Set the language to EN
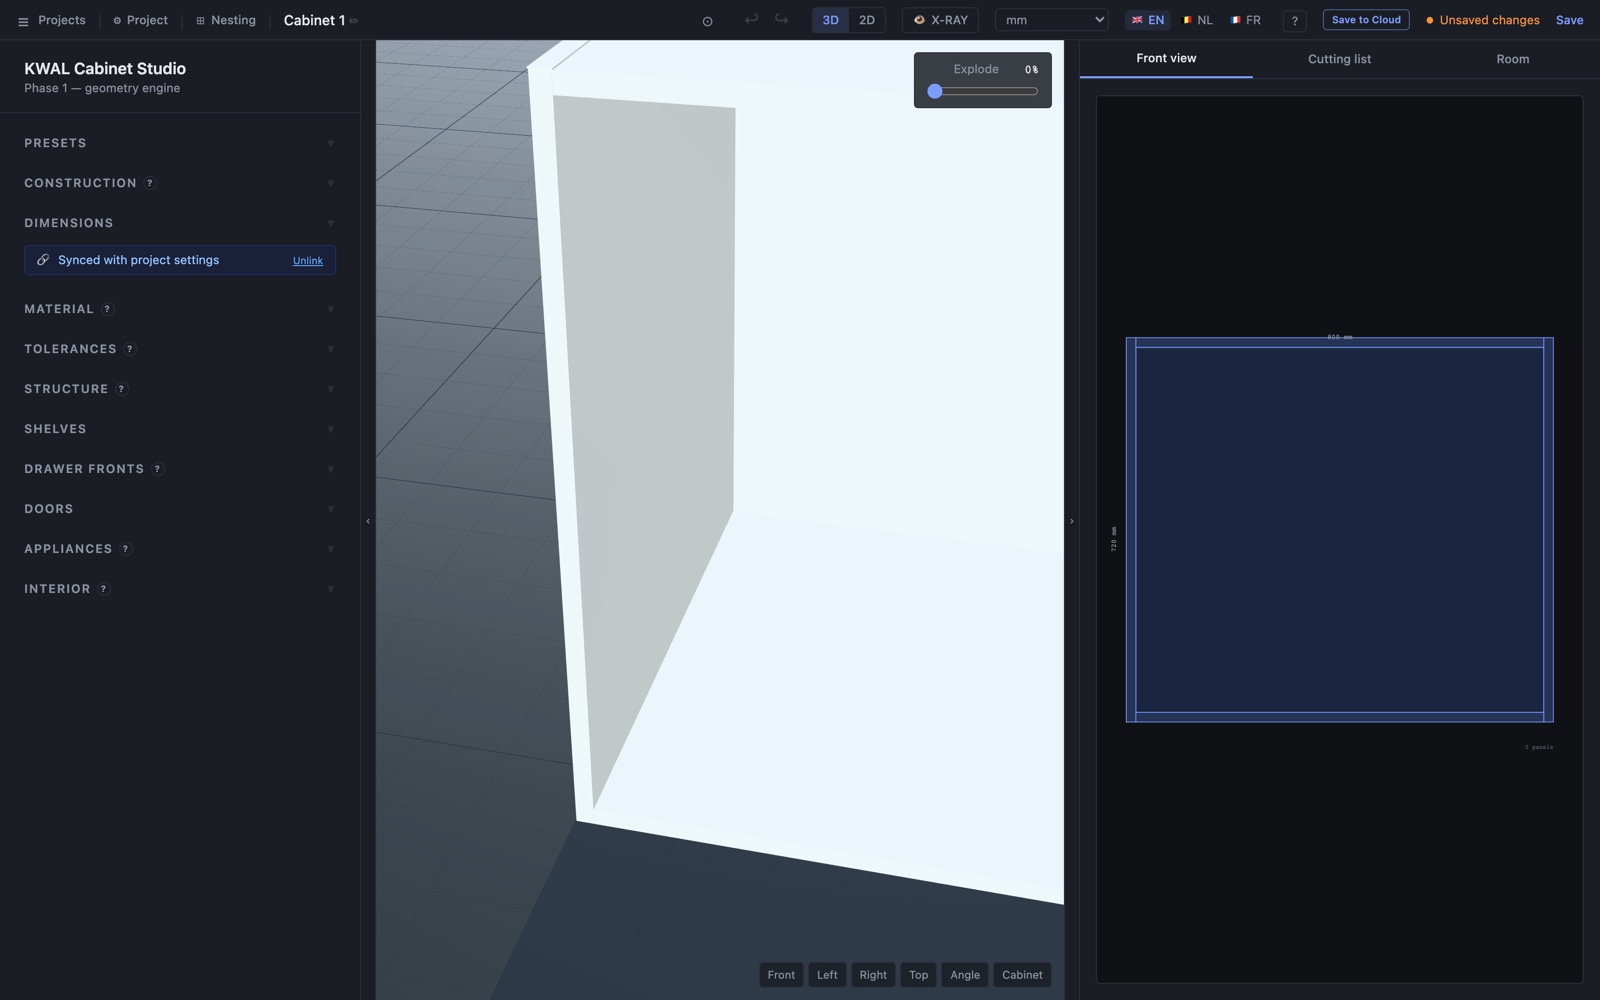This screenshot has width=1600, height=1000. (x=1147, y=20)
